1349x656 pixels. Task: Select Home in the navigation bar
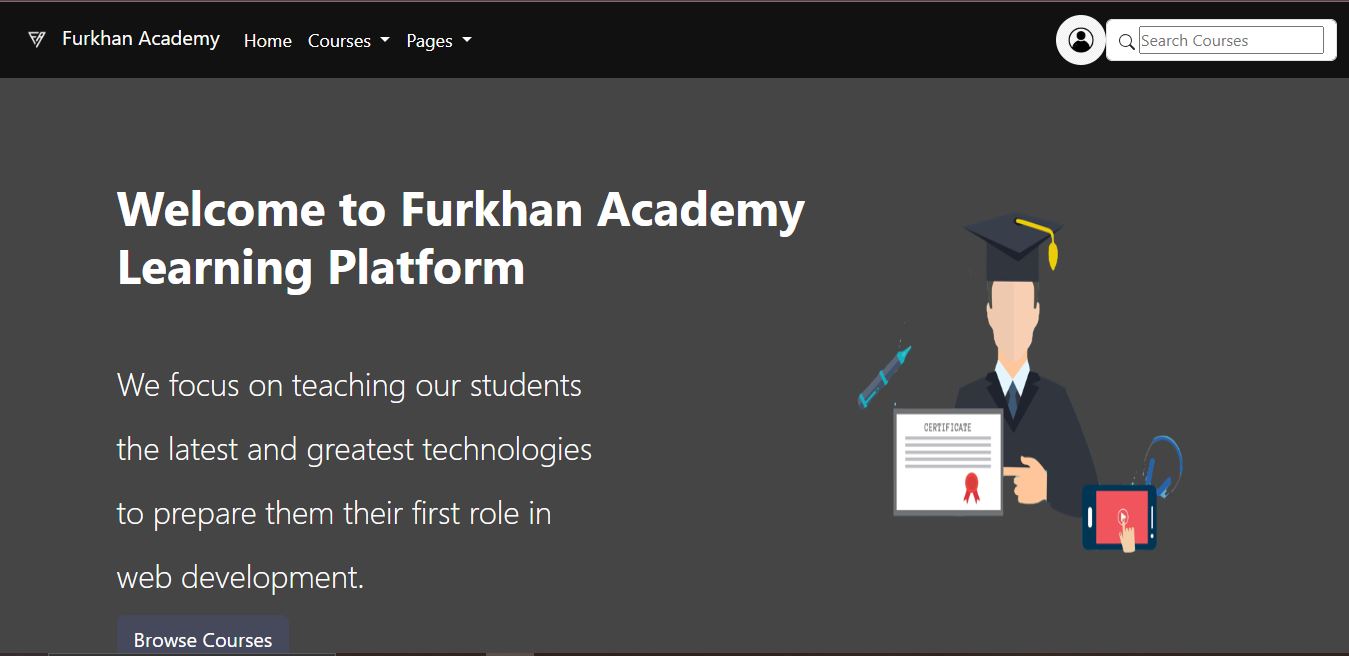point(267,41)
